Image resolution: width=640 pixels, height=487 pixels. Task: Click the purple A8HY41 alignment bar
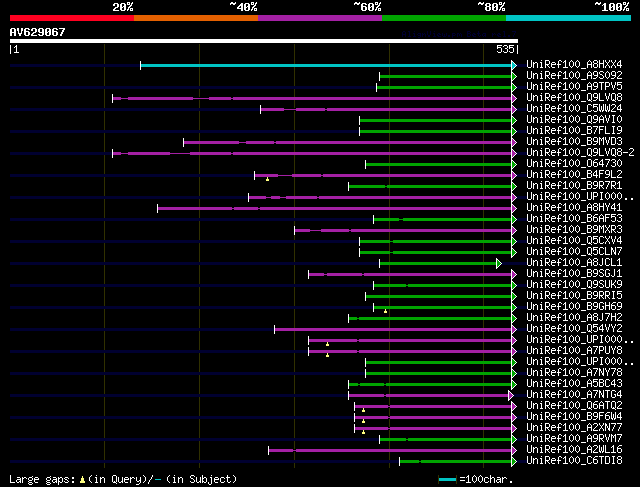(334, 209)
